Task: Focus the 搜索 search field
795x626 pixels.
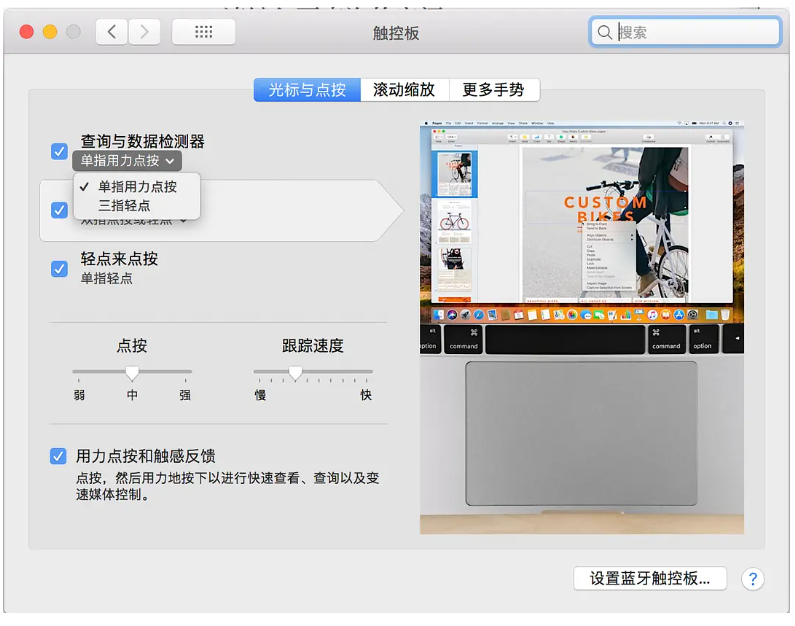Action: [x=685, y=32]
